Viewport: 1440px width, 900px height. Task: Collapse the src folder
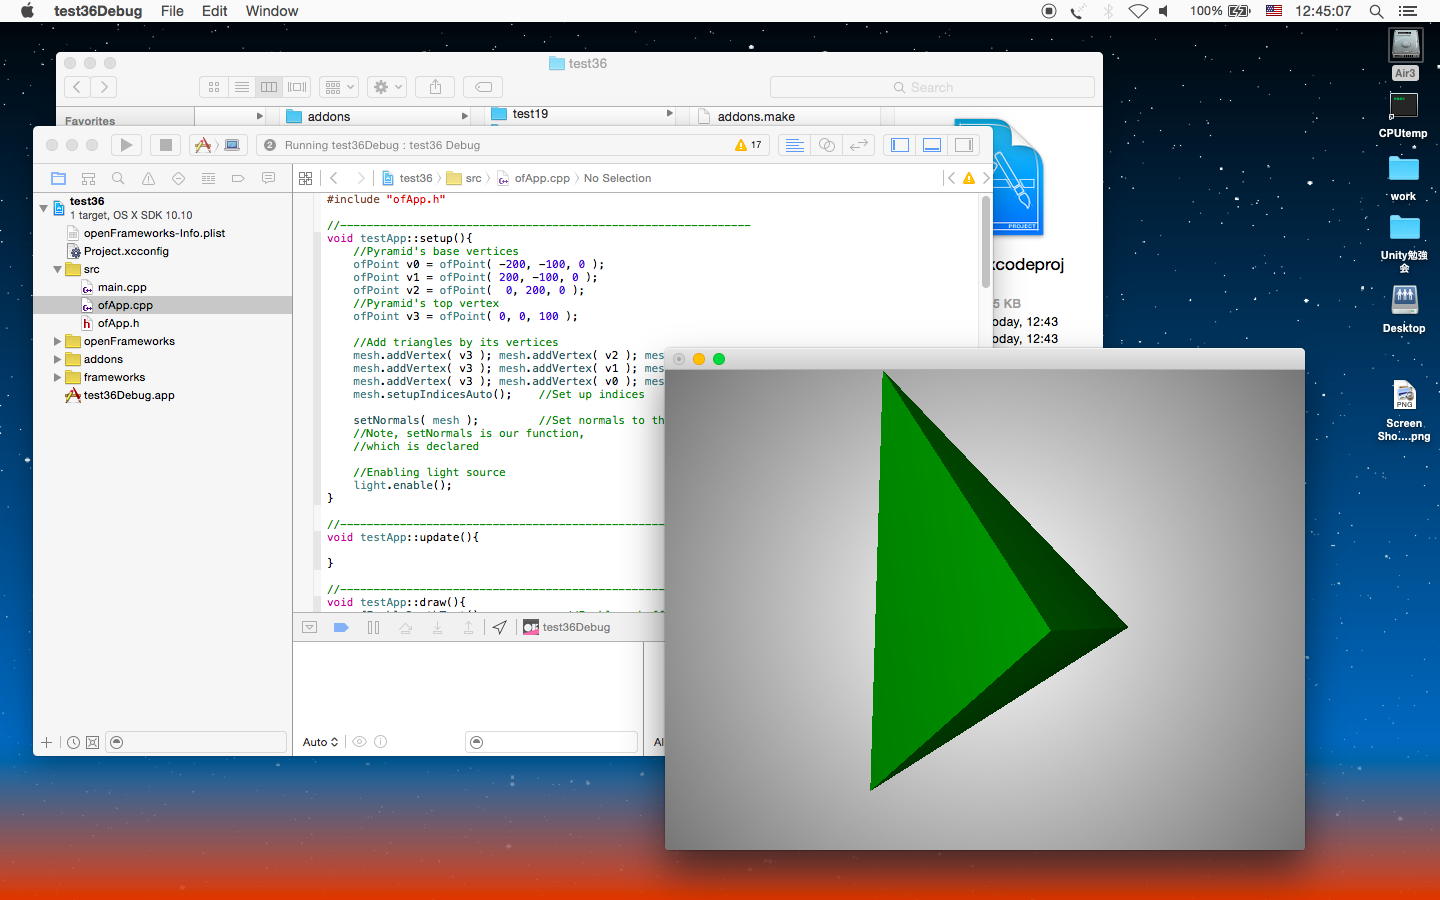[57, 269]
